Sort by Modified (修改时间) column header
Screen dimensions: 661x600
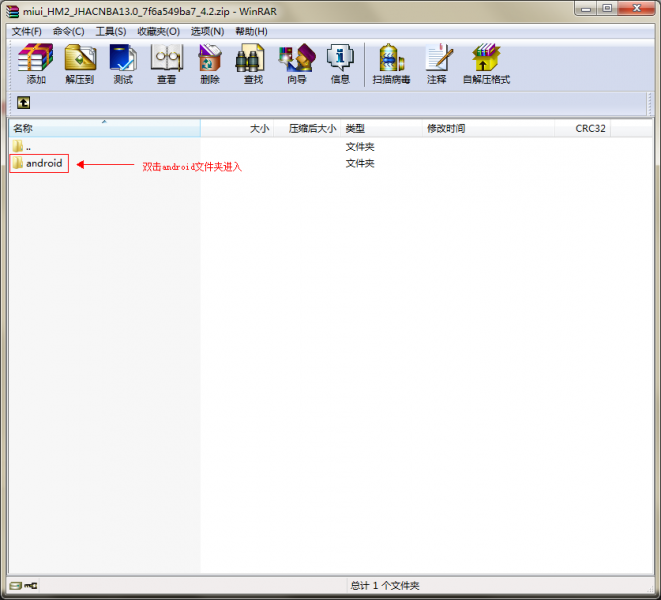point(488,128)
